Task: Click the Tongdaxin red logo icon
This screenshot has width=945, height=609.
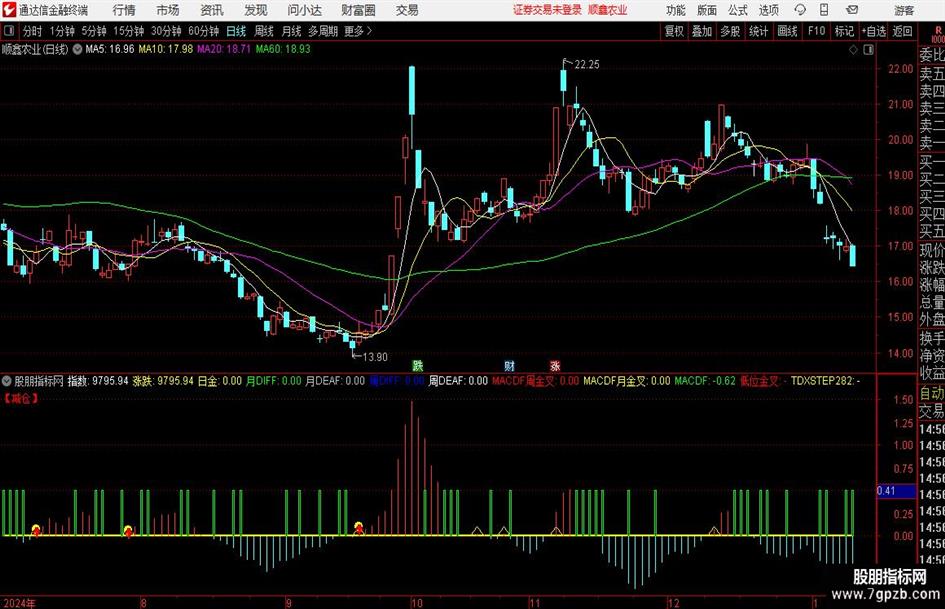Action: click(x=8, y=10)
